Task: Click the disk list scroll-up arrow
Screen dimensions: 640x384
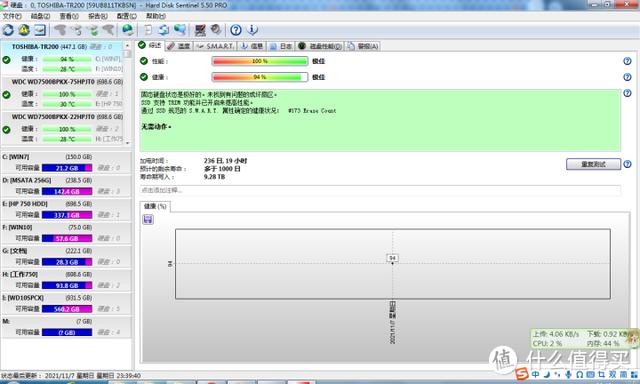Action: [127, 46]
